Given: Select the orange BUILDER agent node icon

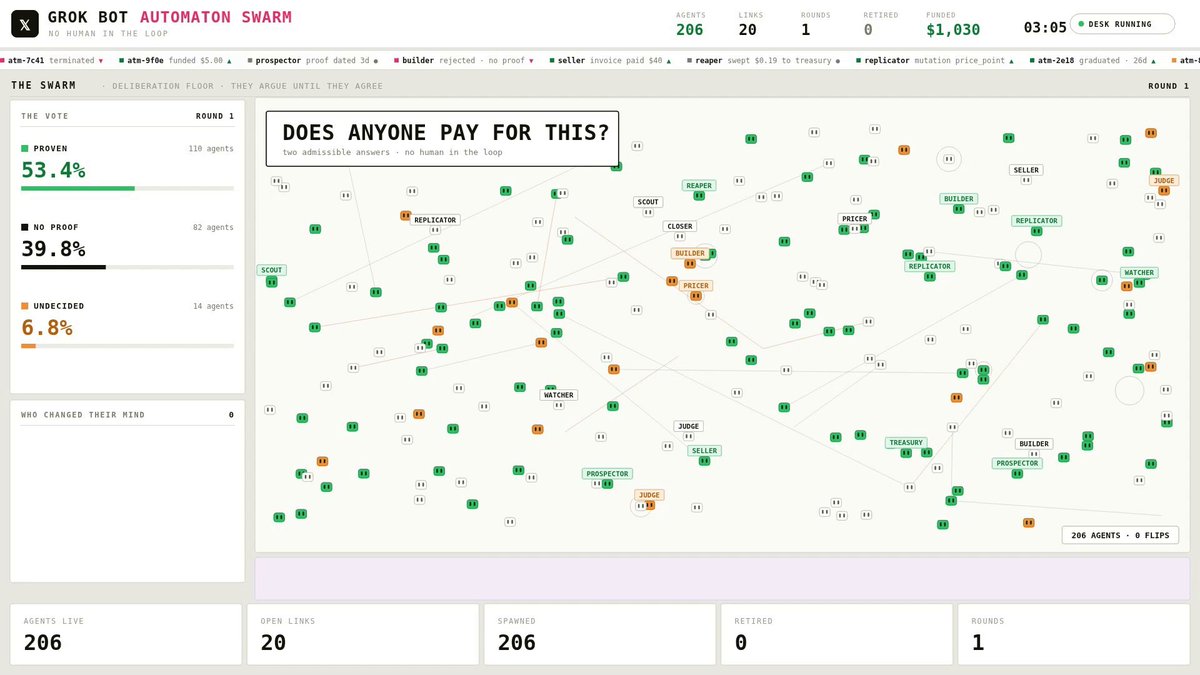Looking at the screenshot, I should click(x=690, y=264).
